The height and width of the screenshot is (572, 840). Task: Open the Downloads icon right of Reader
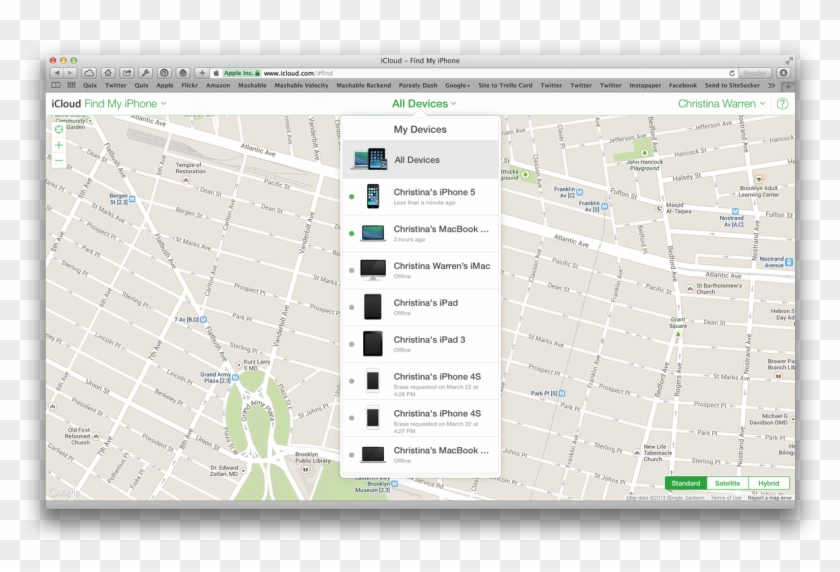[x=783, y=73]
